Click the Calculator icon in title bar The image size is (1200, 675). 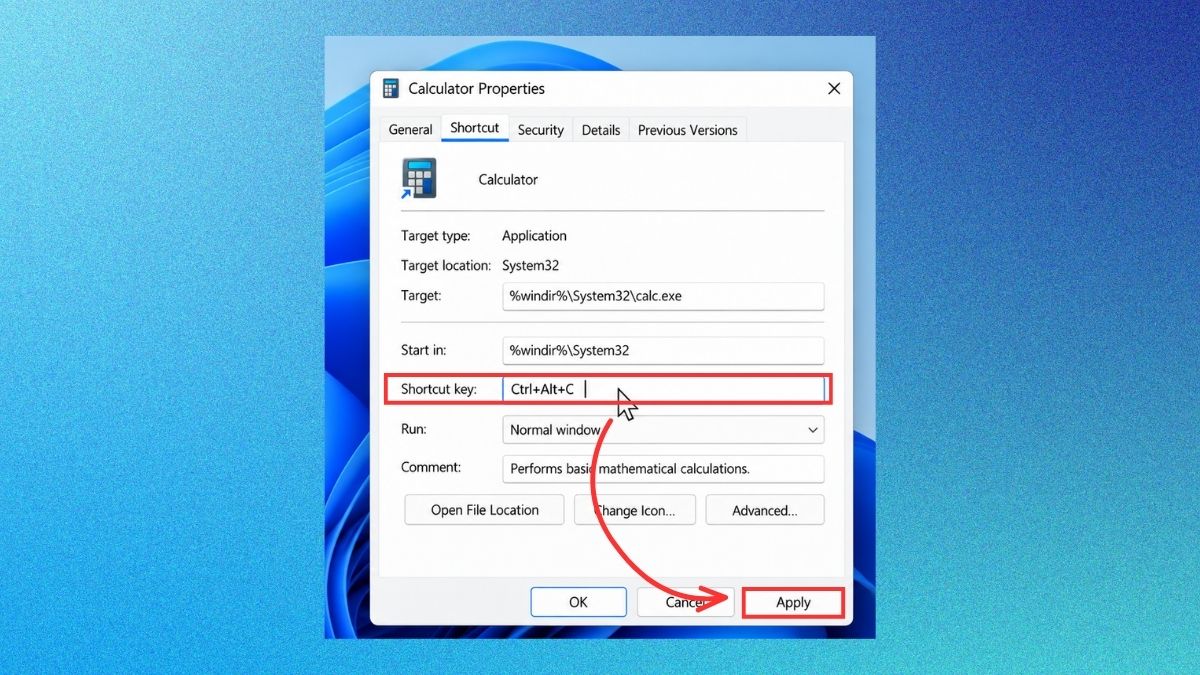391,89
